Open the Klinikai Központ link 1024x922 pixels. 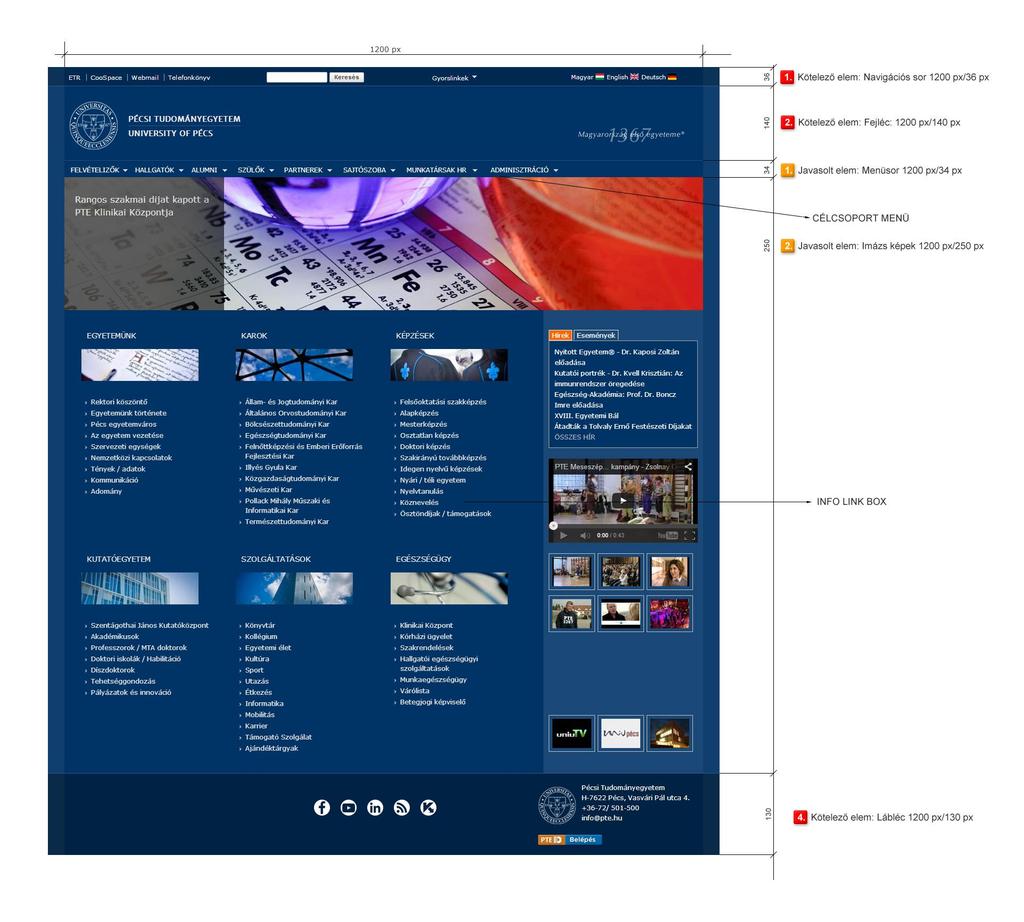click(426, 626)
